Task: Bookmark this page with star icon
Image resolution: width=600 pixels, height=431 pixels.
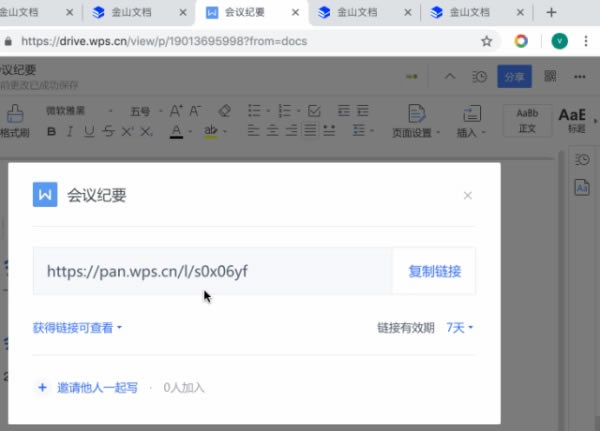Action: point(486,41)
